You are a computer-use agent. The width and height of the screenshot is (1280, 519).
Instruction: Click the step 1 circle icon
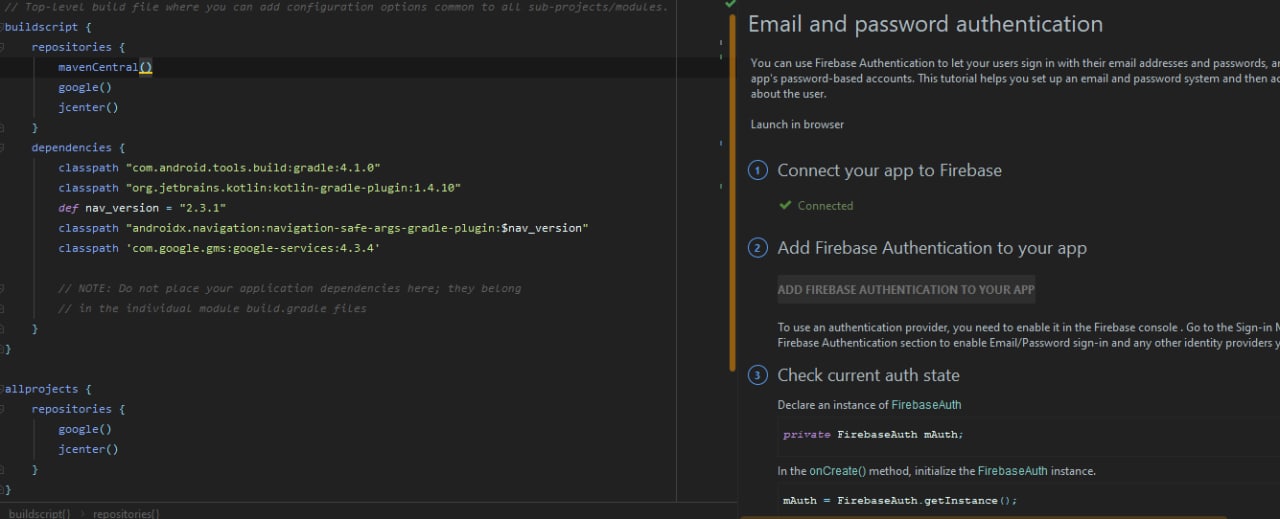click(758, 171)
